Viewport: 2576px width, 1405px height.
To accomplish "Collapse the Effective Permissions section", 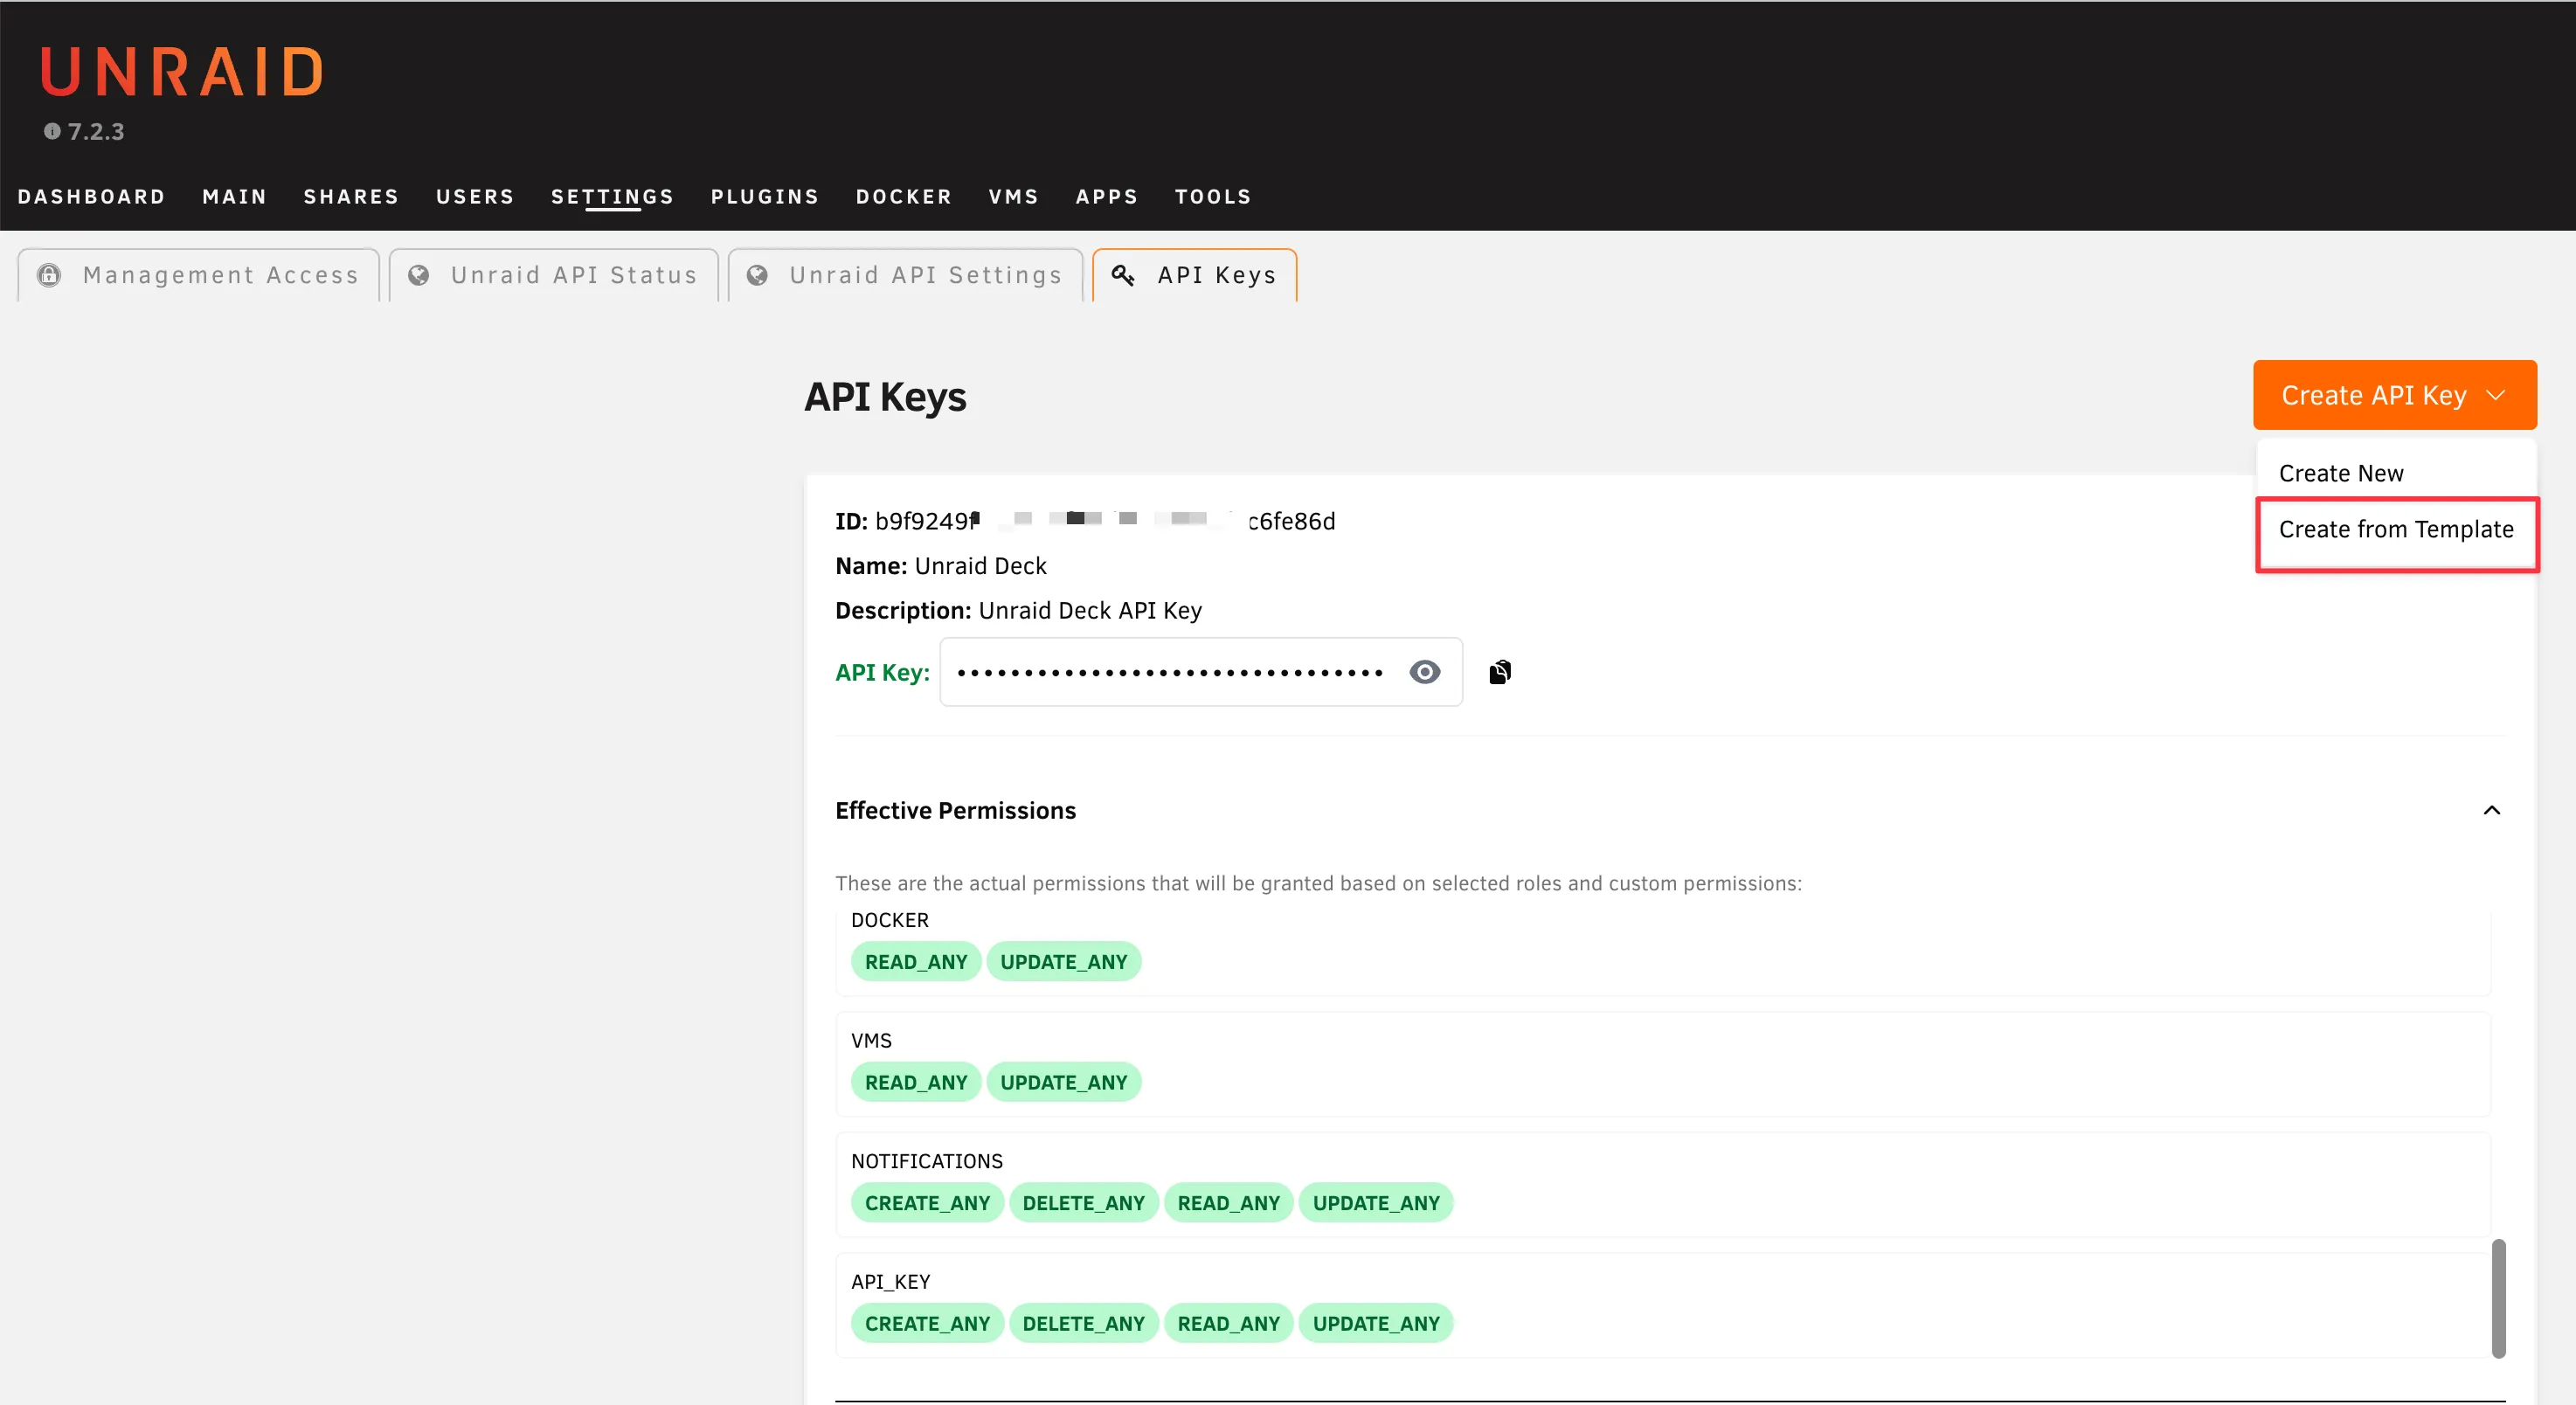I will click(2491, 810).
